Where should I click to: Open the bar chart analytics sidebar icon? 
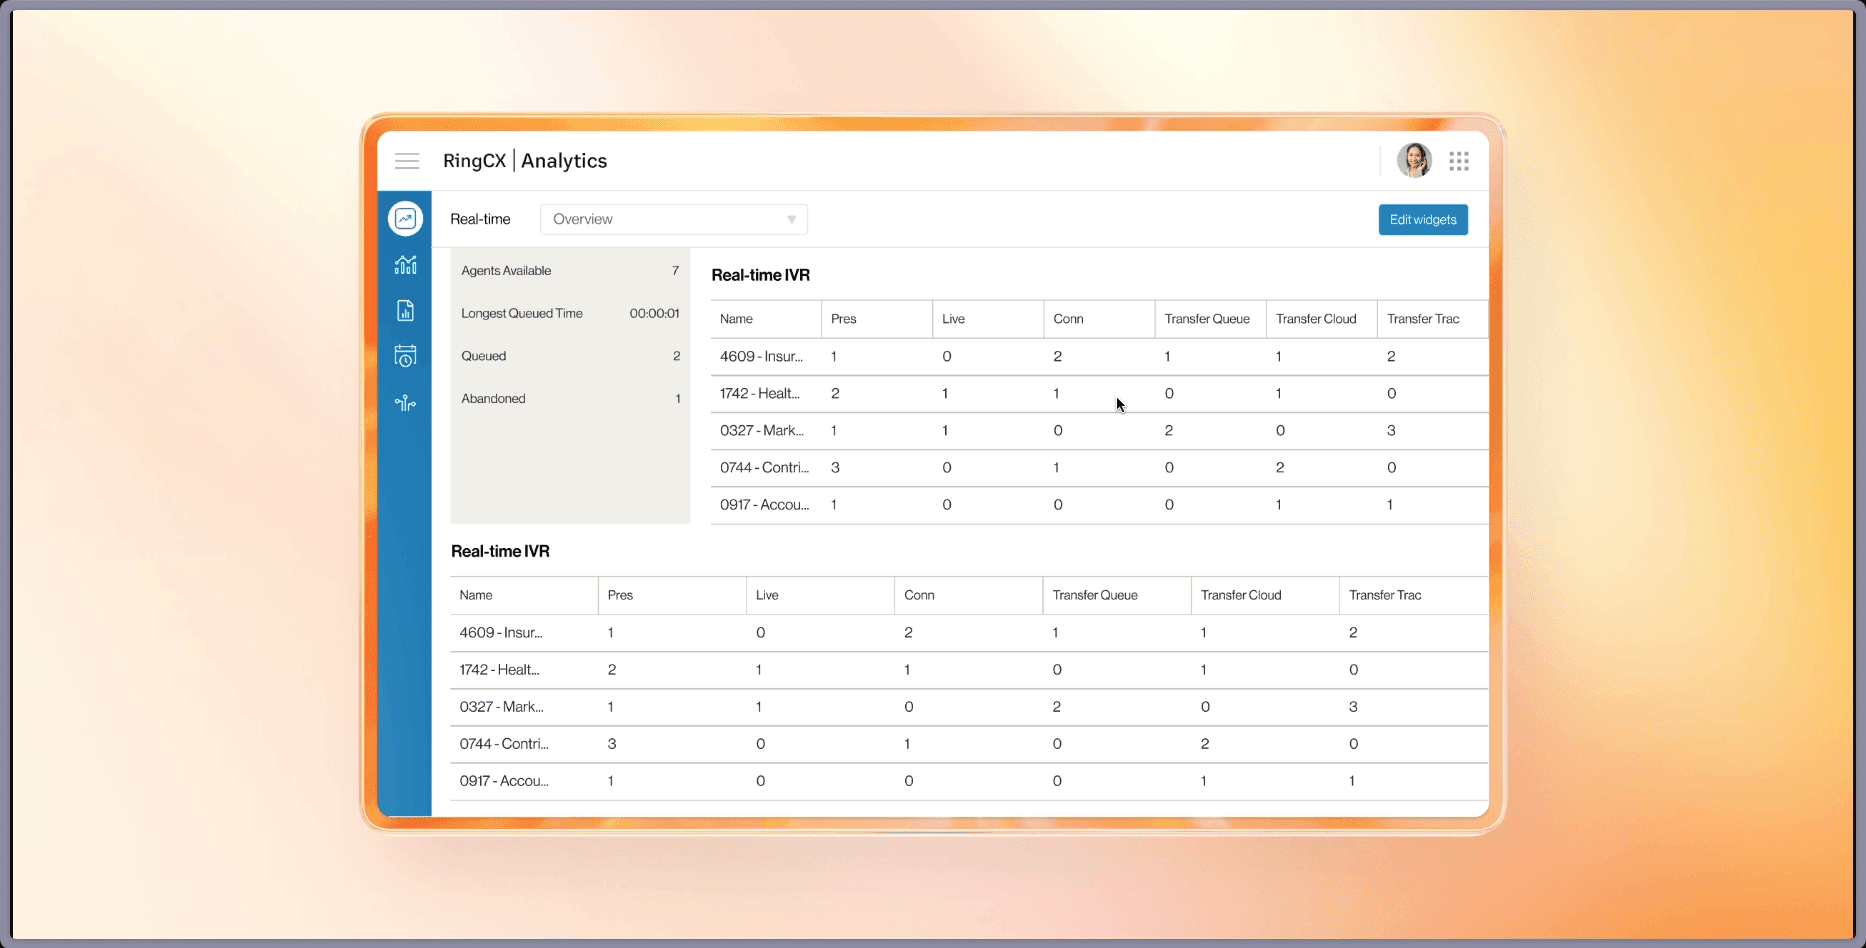pos(405,265)
